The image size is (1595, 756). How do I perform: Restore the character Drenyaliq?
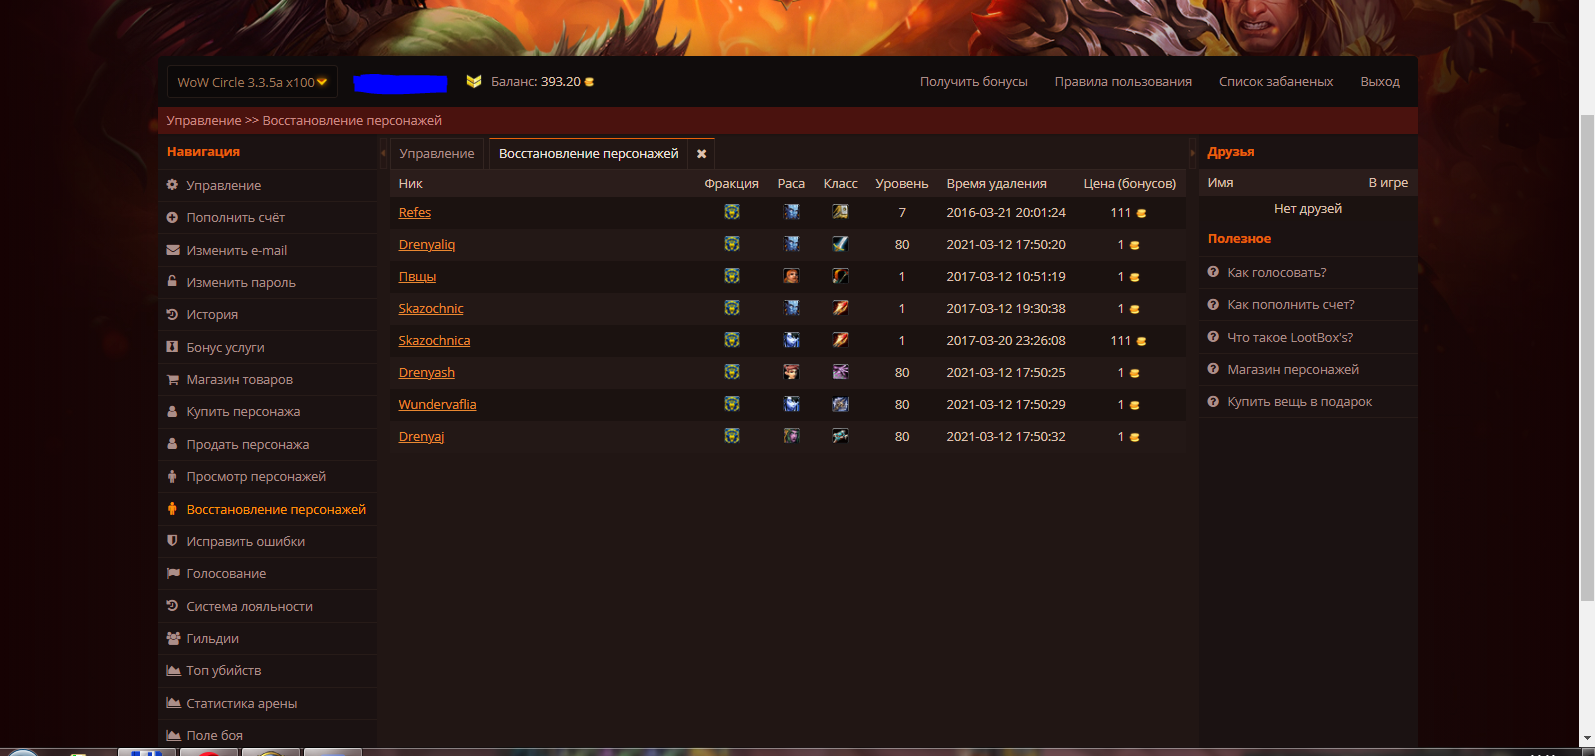point(427,244)
